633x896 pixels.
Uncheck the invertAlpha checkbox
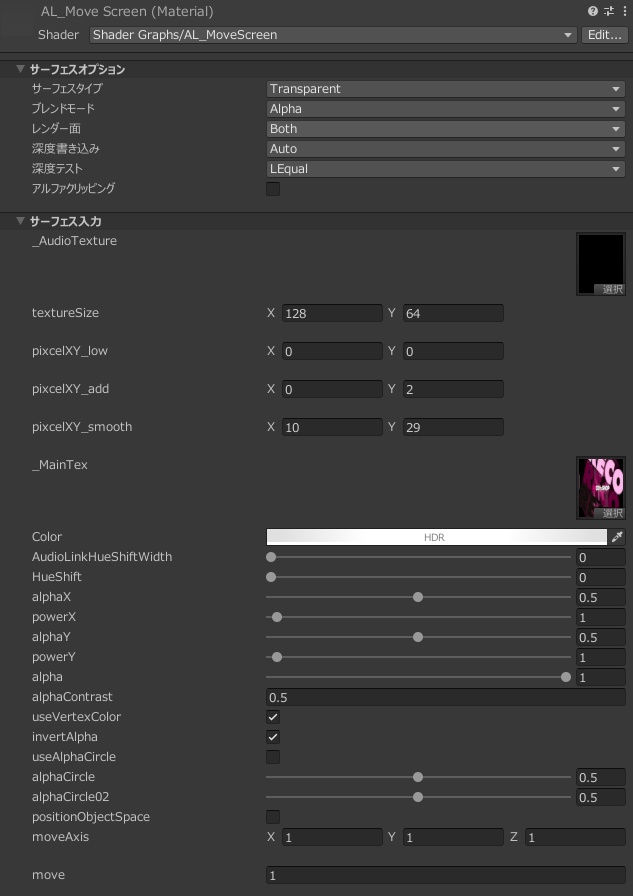click(273, 737)
